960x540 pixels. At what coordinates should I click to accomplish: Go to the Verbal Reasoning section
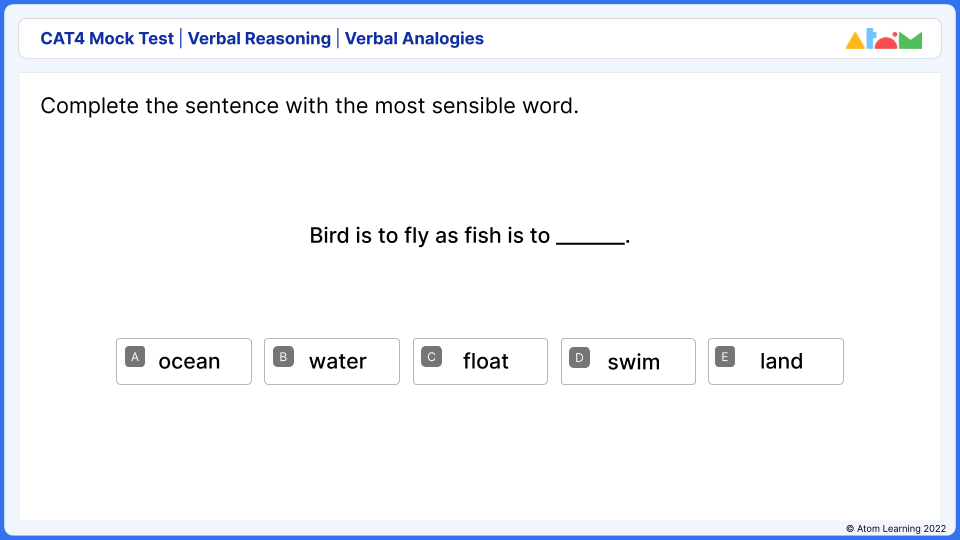[259, 39]
